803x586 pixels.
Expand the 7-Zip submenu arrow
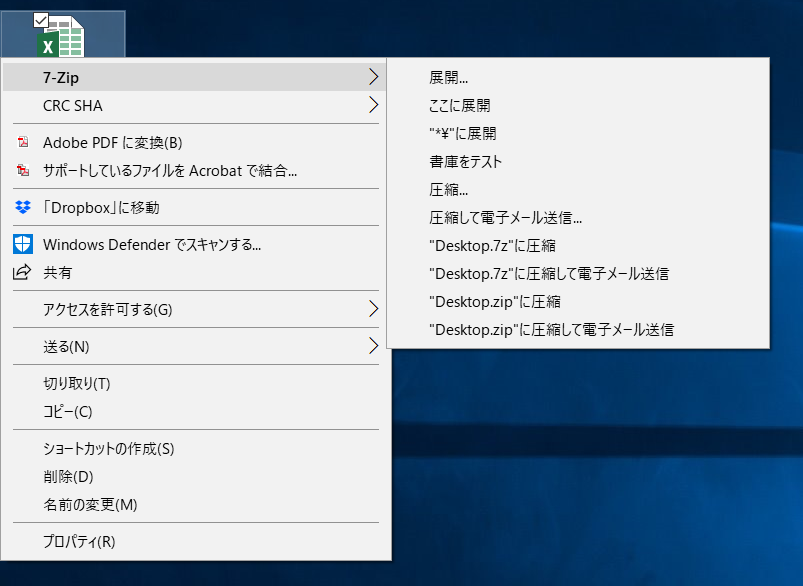click(375, 76)
